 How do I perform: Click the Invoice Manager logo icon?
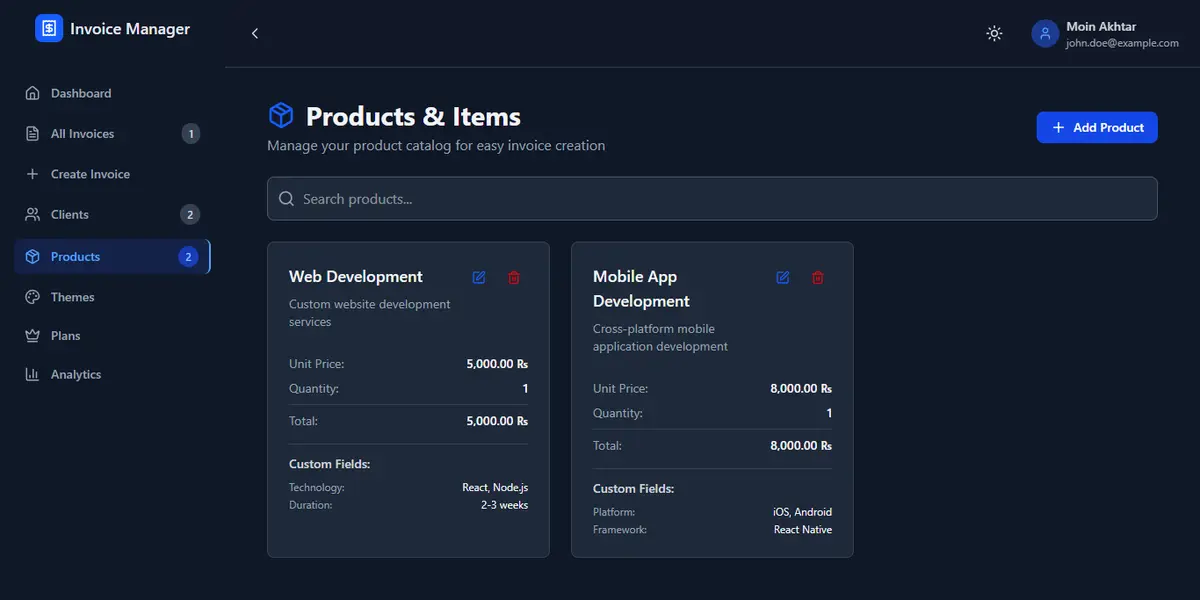(49, 29)
